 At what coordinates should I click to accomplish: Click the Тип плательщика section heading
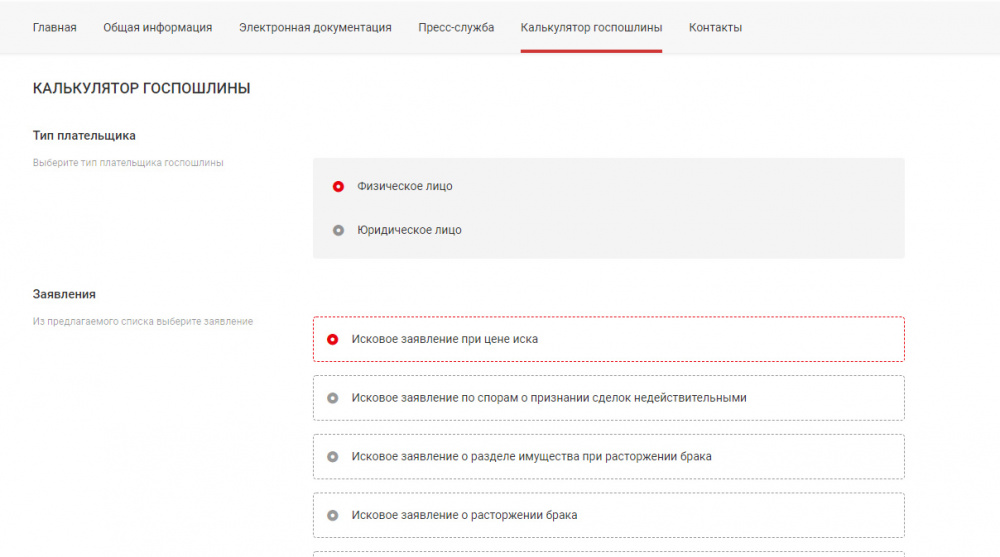pyautogui.click(x=84, y=135)
